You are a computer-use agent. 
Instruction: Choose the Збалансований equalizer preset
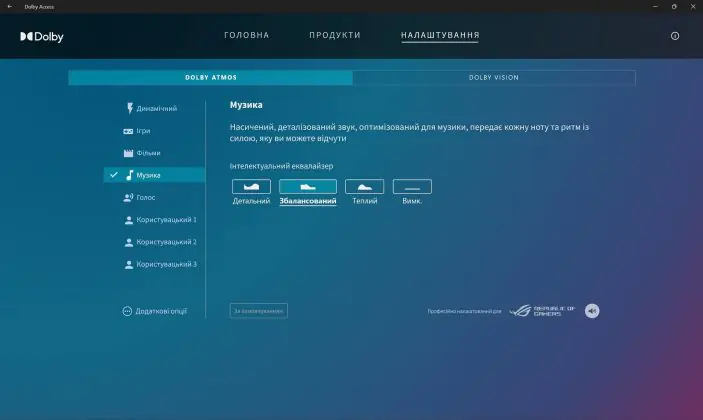pyautogui.click(x=308, y=186)
